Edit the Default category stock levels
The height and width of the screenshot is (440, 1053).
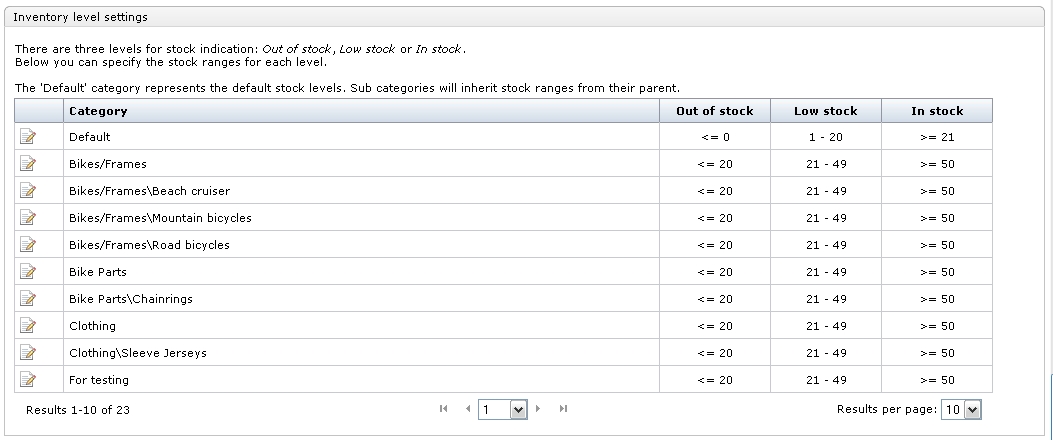[x=28, y=137]
